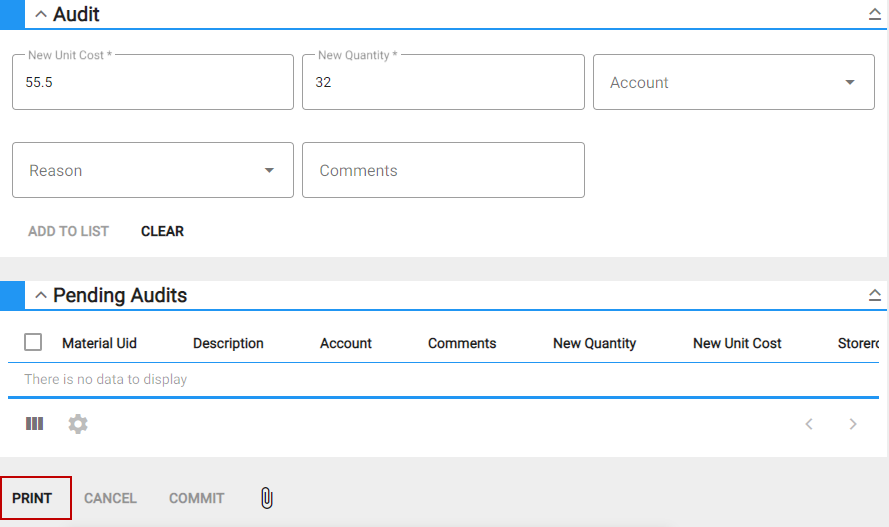
Task: Collapse the Pending Audits panel chevron
Action: (x=41, y=295)
